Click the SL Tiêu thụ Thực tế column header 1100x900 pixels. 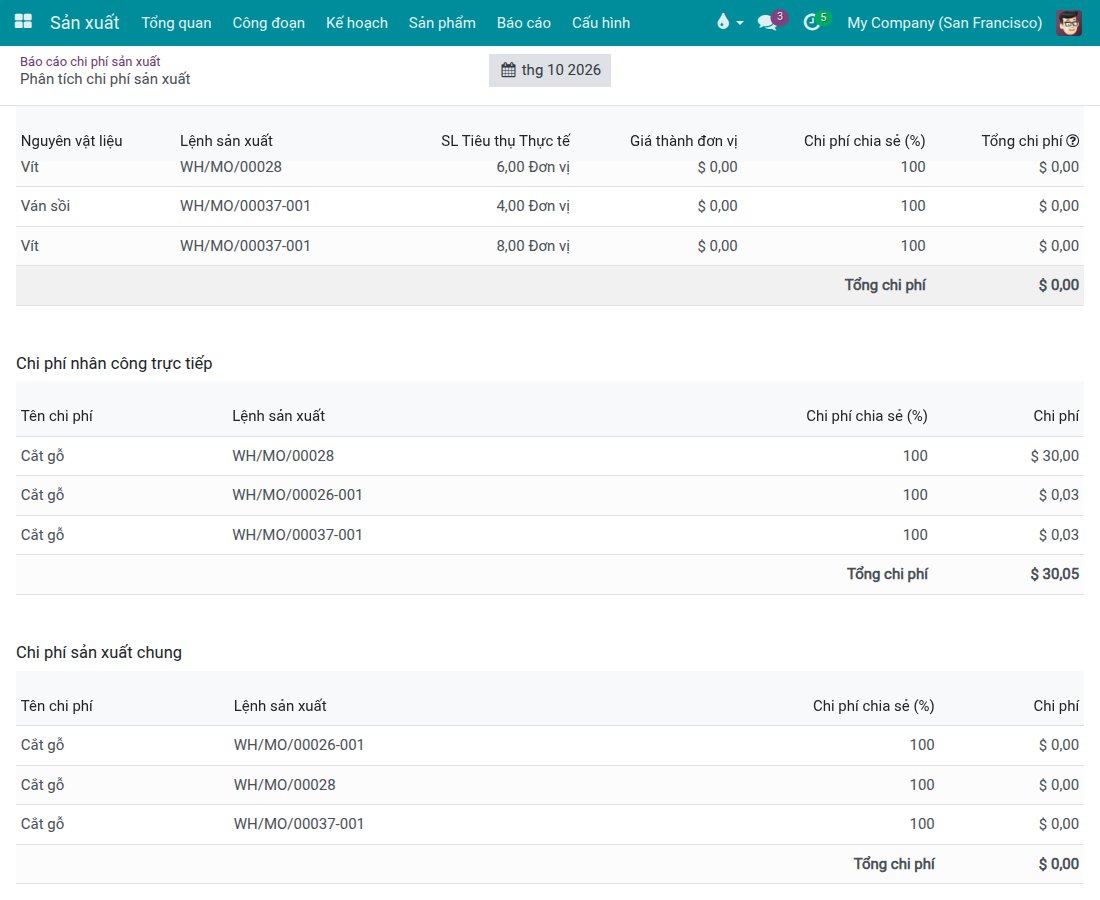tap(505, 141)
